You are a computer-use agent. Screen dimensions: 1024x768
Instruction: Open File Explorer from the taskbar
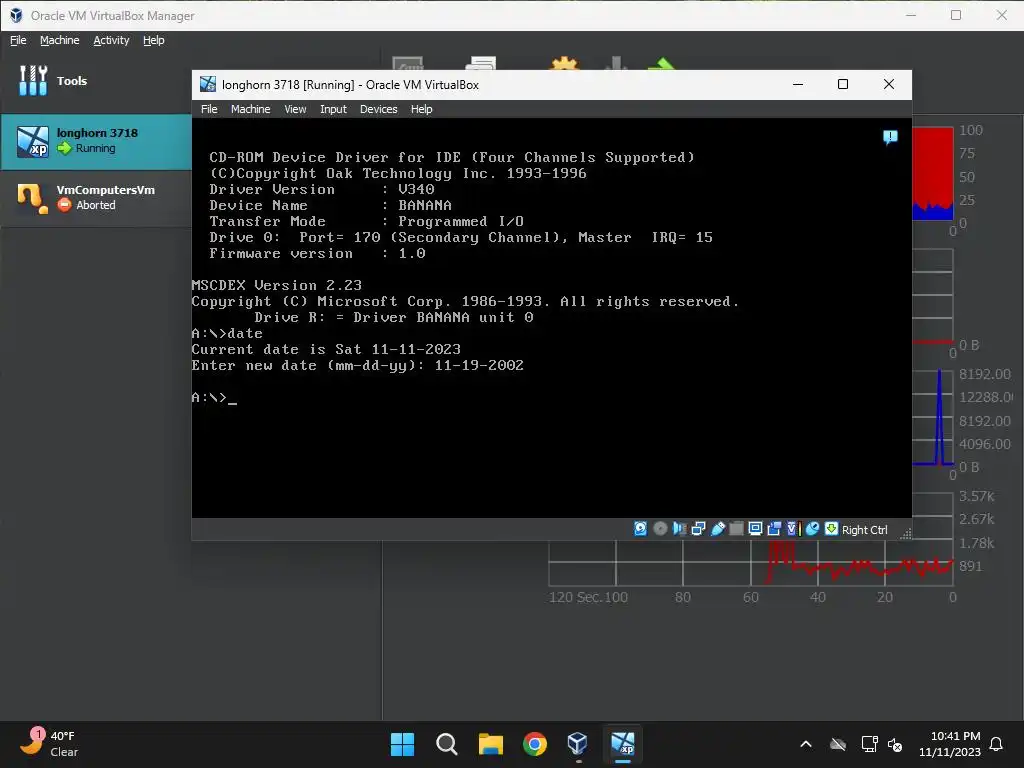tap(490, 744)
